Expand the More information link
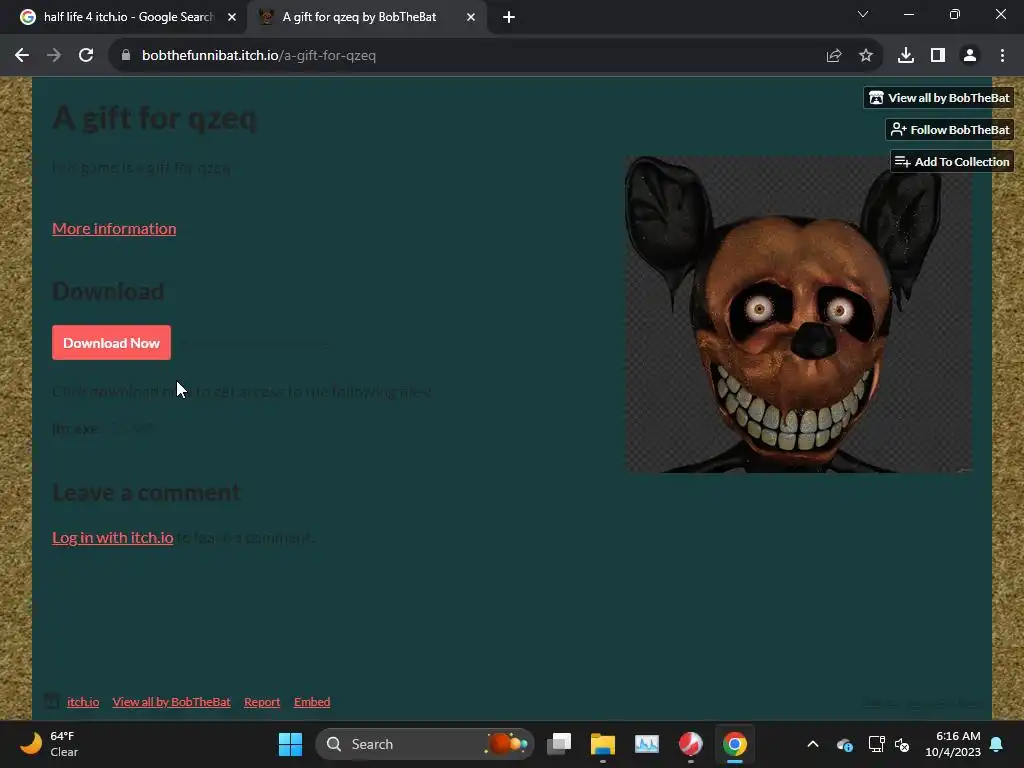1024x768 pixels. [114, 229]
